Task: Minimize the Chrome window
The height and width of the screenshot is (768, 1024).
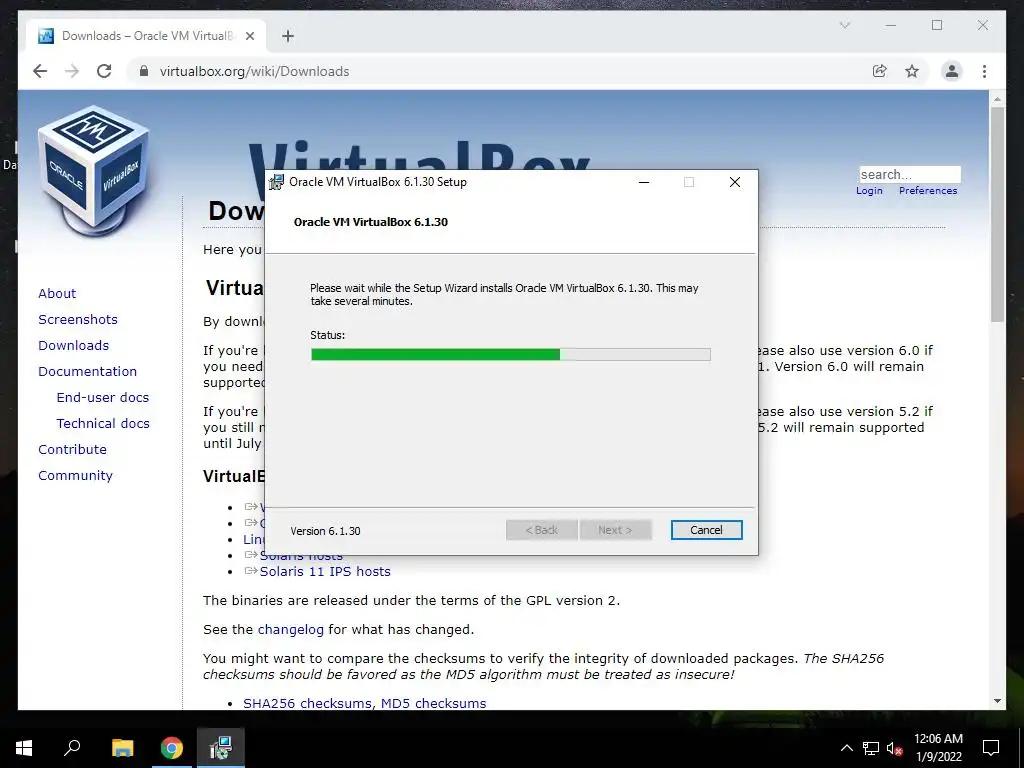Action: point(891,25)
